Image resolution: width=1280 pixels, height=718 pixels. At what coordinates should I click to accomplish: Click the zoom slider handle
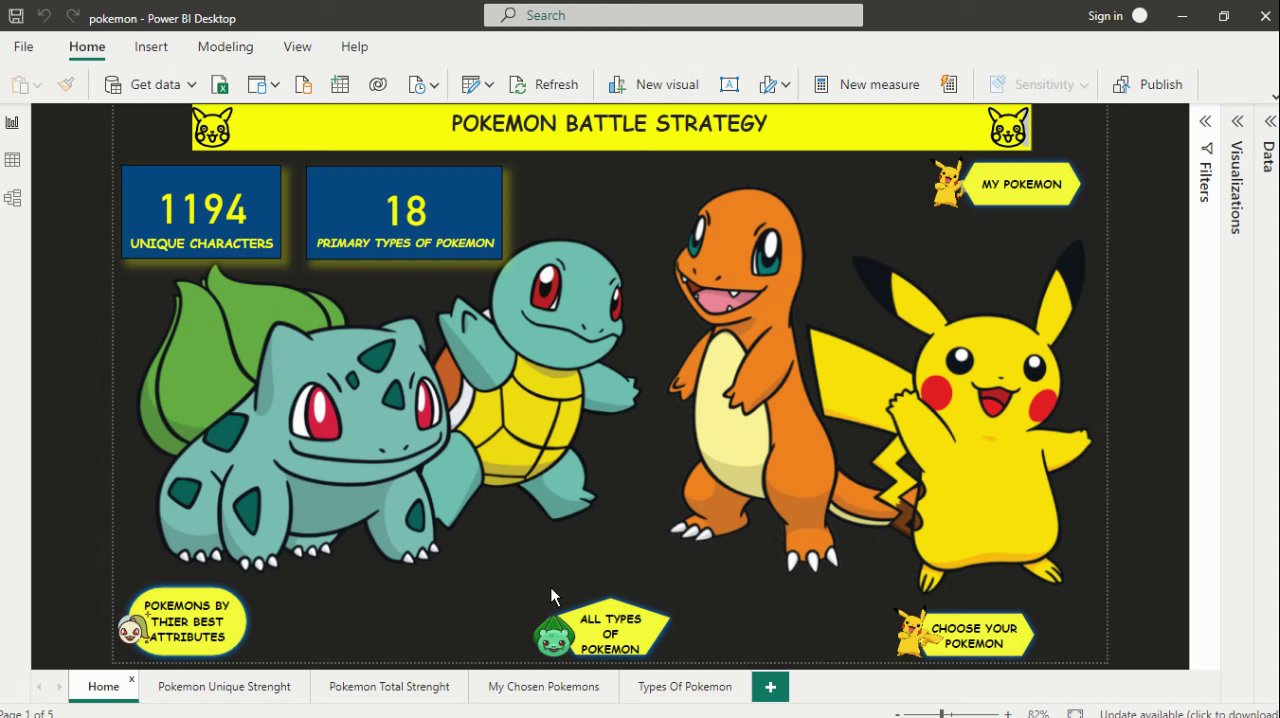tap(942, 714)
